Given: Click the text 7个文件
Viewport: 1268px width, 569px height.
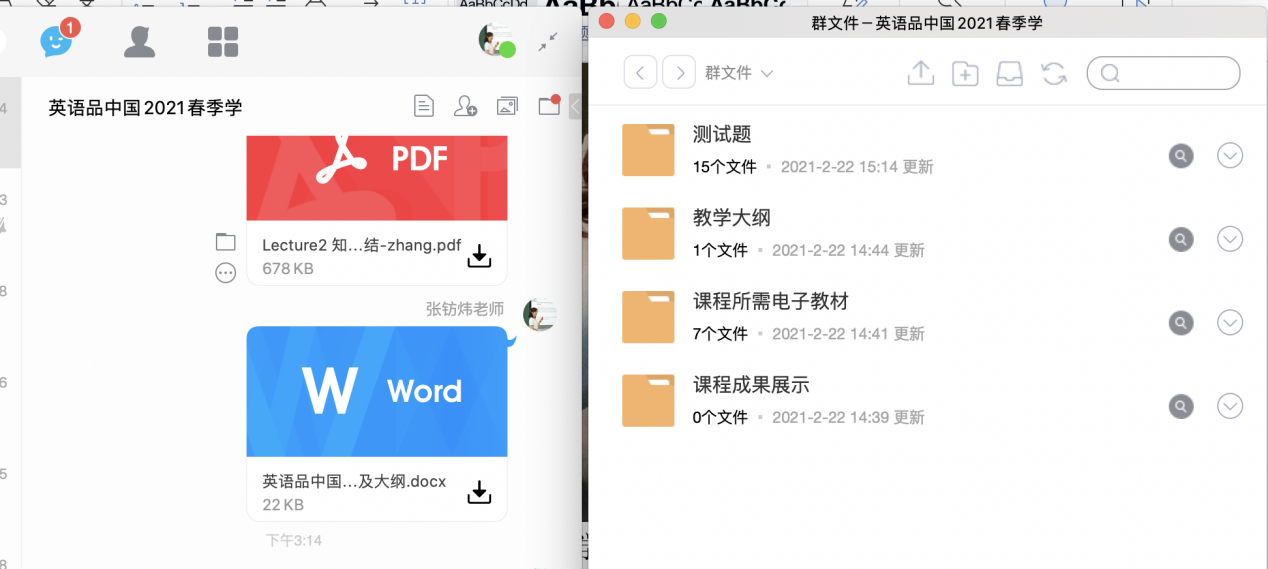Looking at the screenshot, I should pos(720,334).
